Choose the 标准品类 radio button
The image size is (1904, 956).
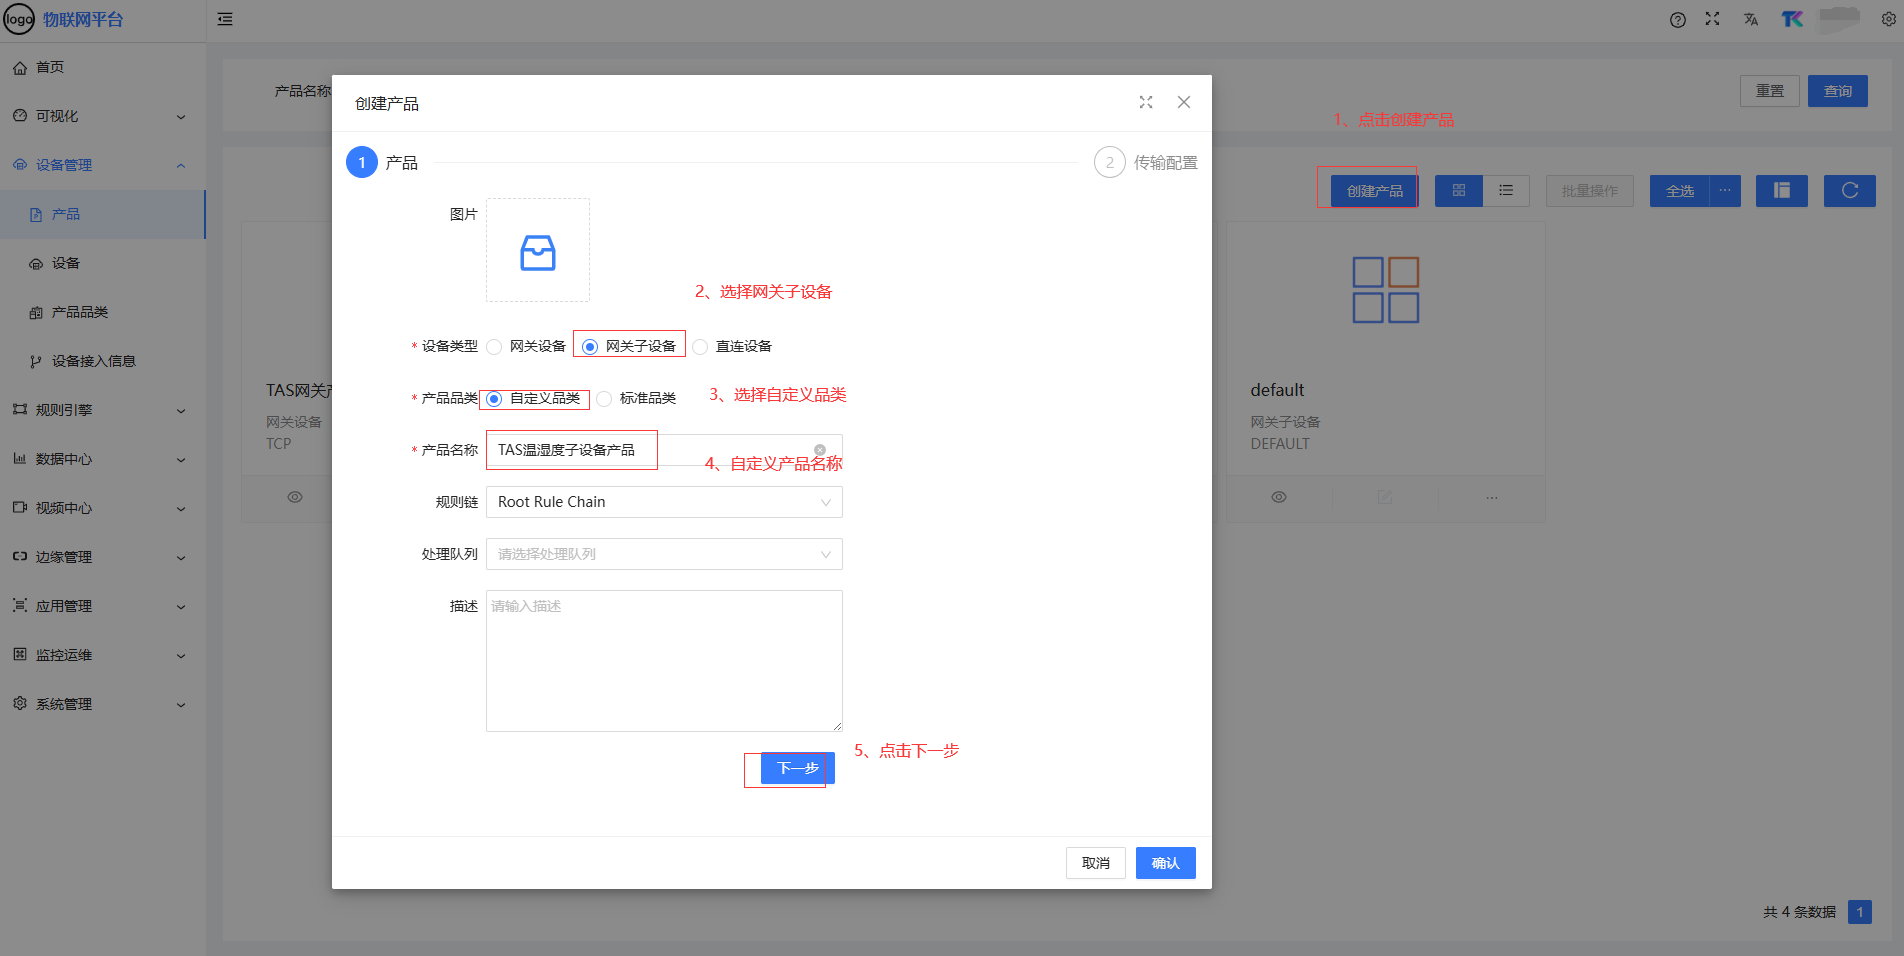(x=605, y=399)
